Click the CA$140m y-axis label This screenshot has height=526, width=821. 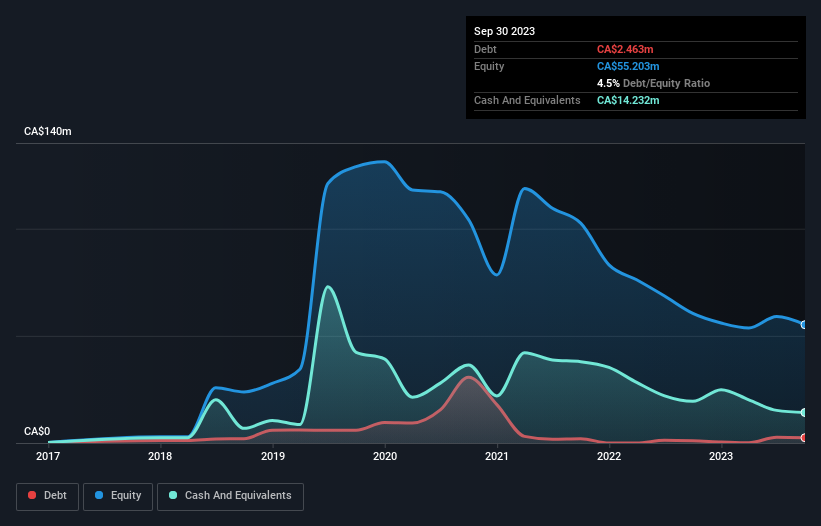(x=48, y=131)
